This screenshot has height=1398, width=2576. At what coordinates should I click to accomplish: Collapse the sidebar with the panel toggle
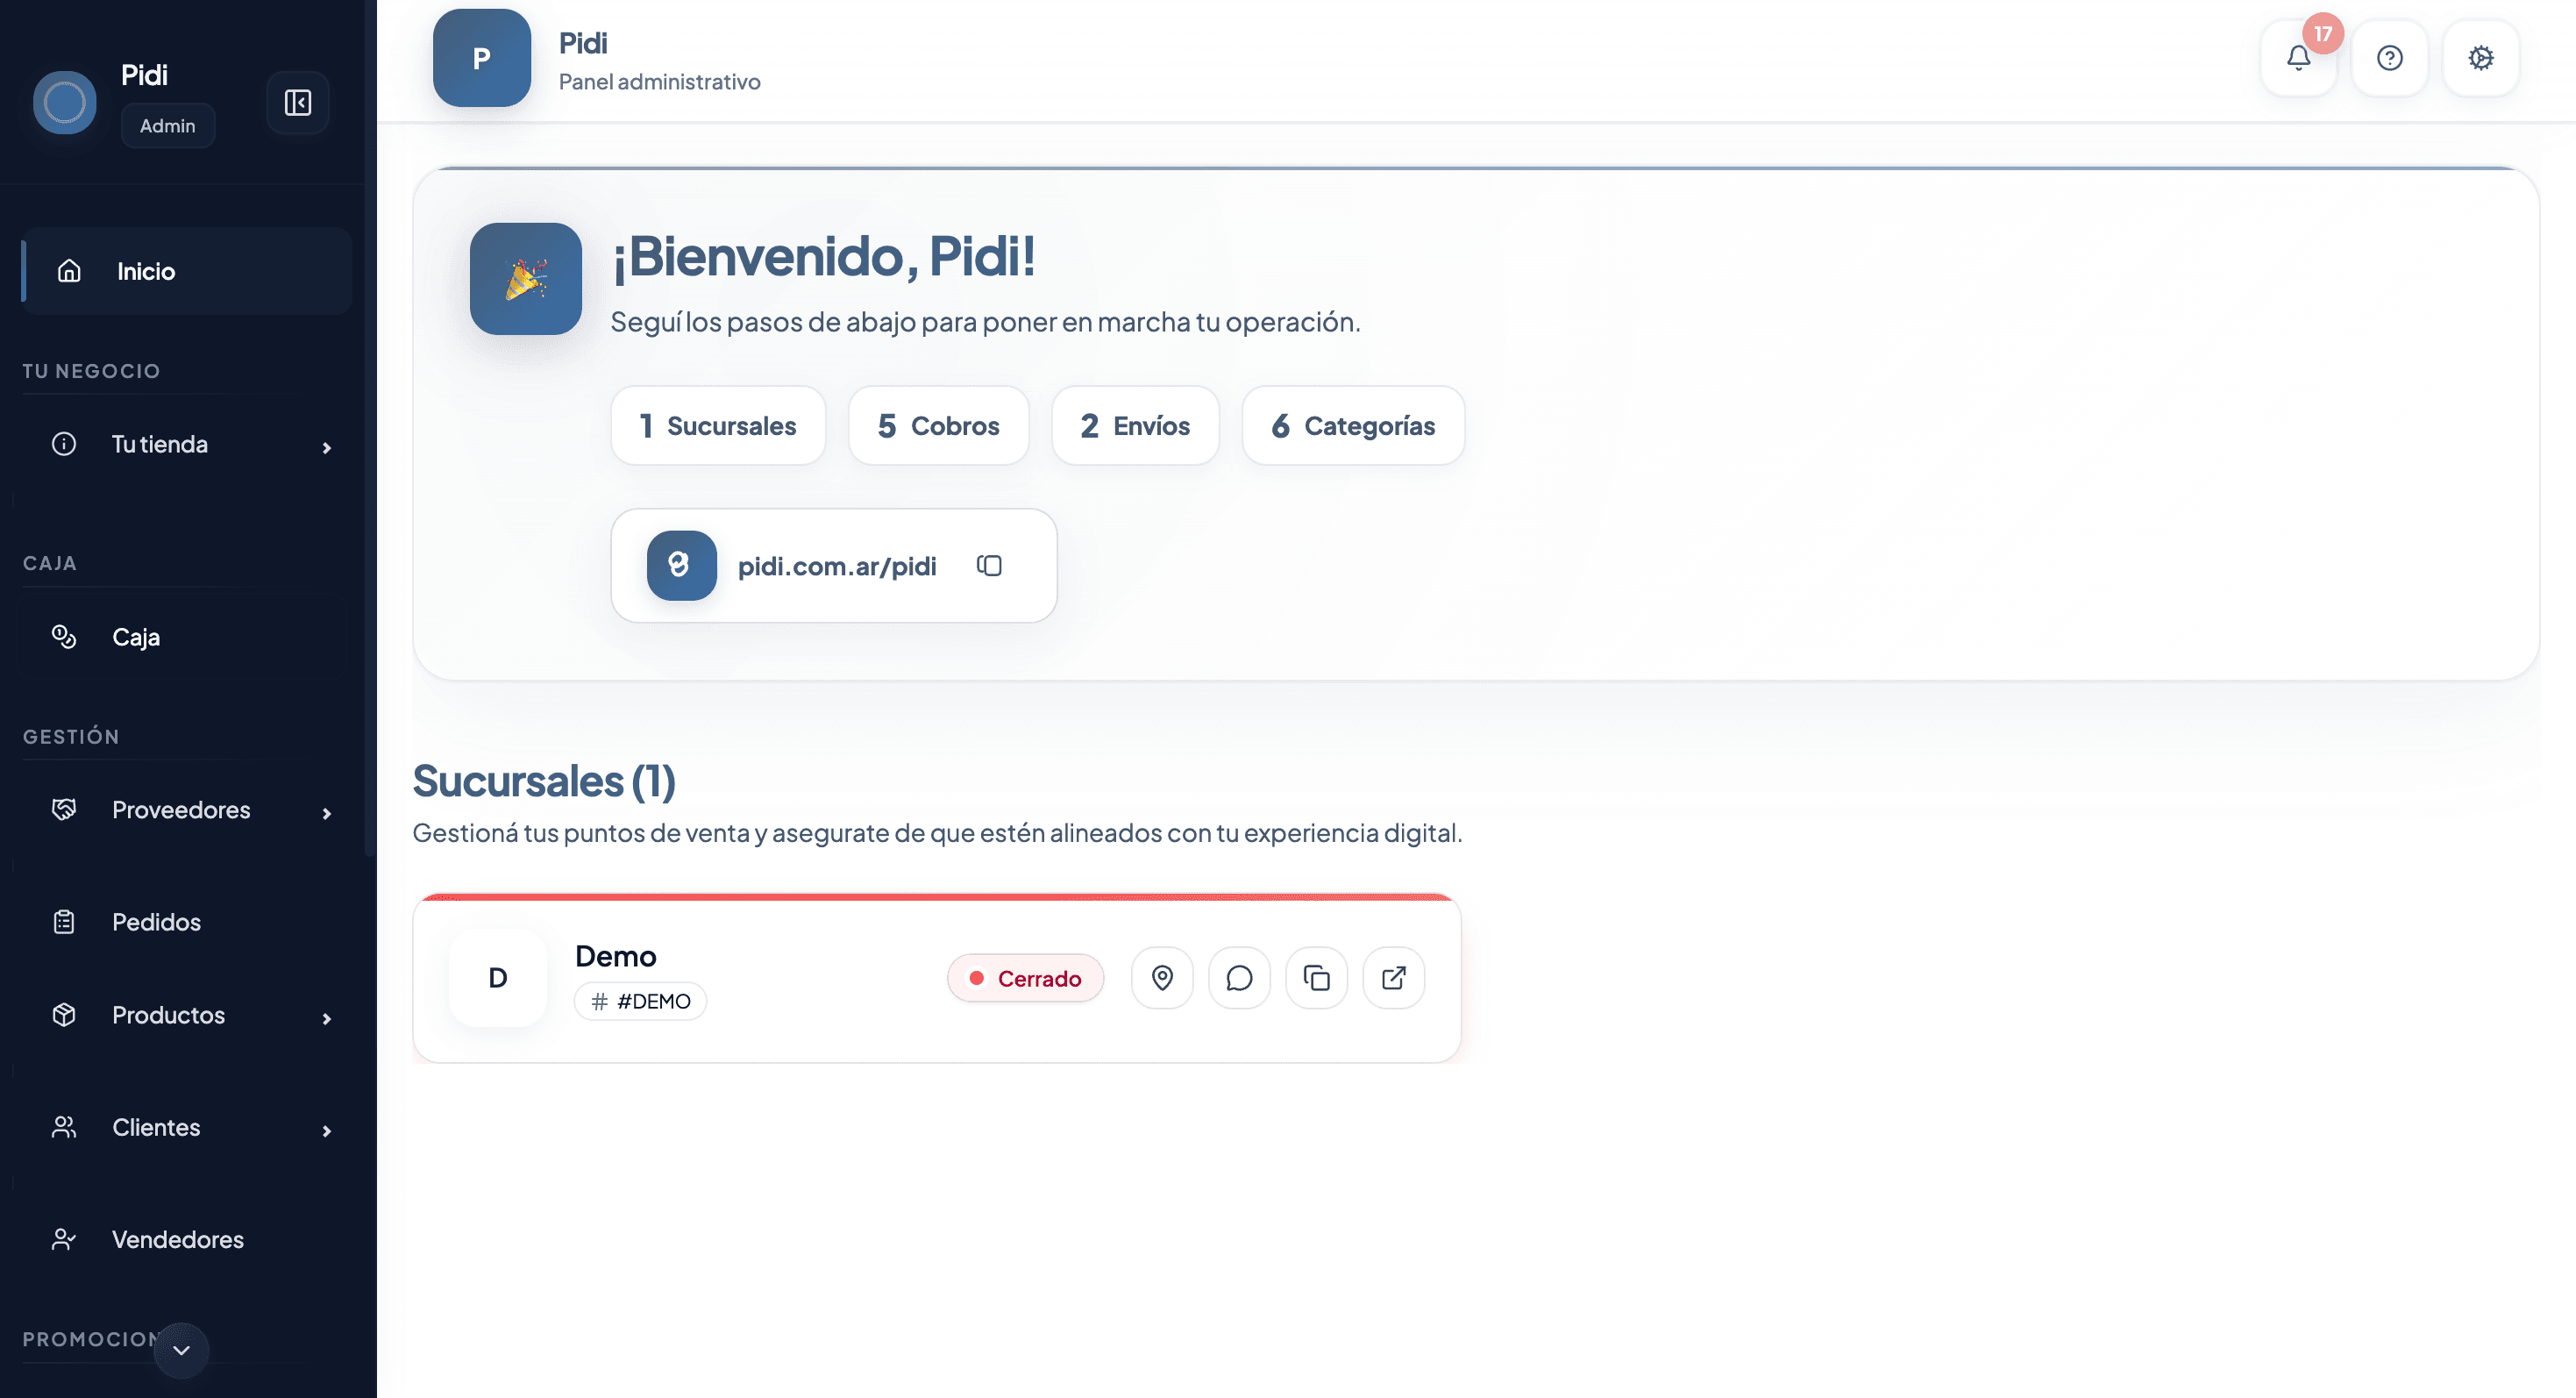coord(297,102)
